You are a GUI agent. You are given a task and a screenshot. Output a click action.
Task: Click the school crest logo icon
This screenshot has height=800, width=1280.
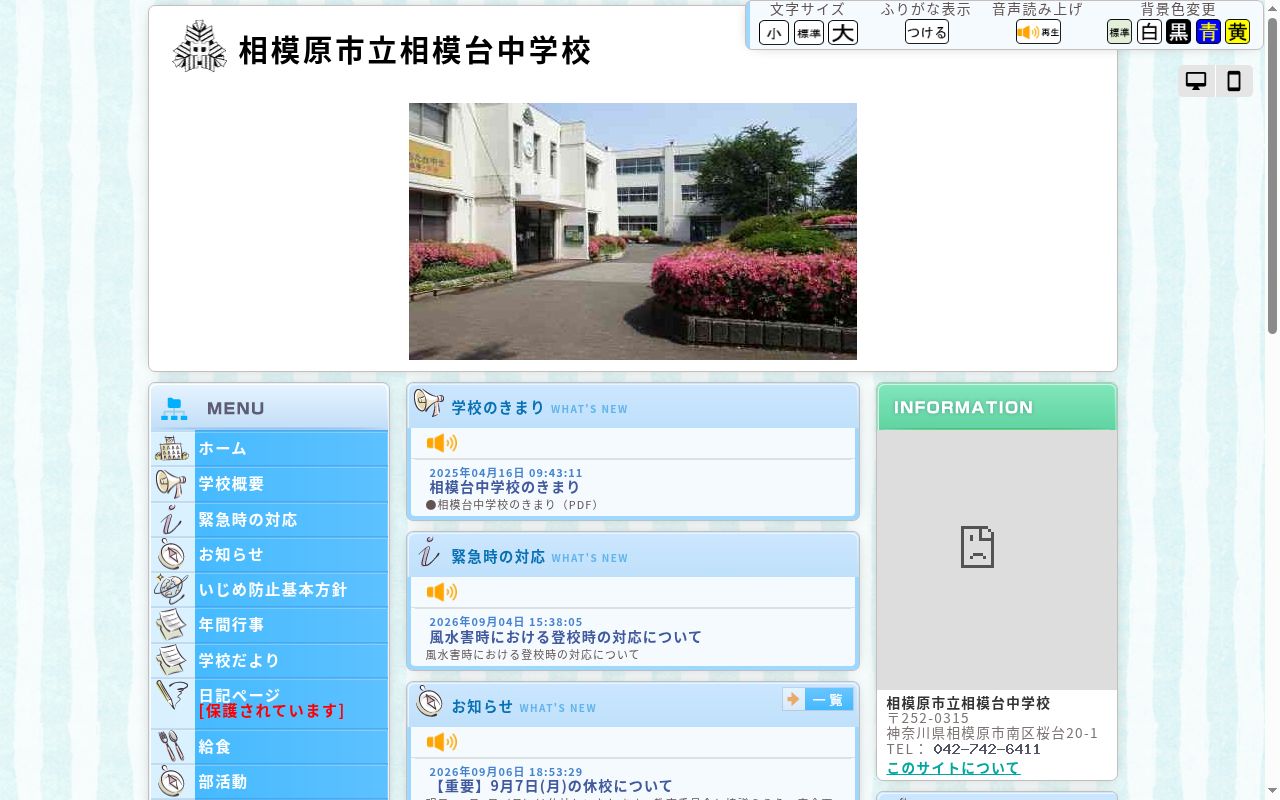pos(200,47)
